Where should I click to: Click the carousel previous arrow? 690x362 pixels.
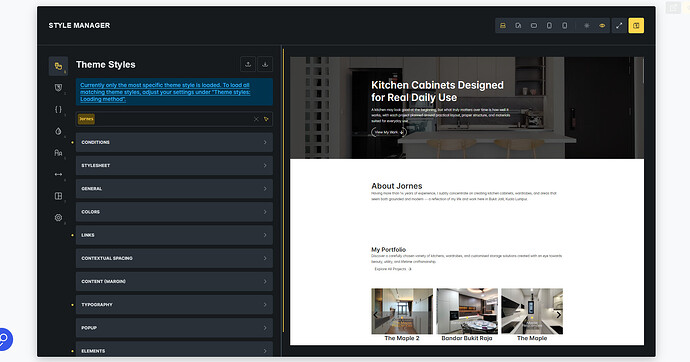click(x=375, y=315)
